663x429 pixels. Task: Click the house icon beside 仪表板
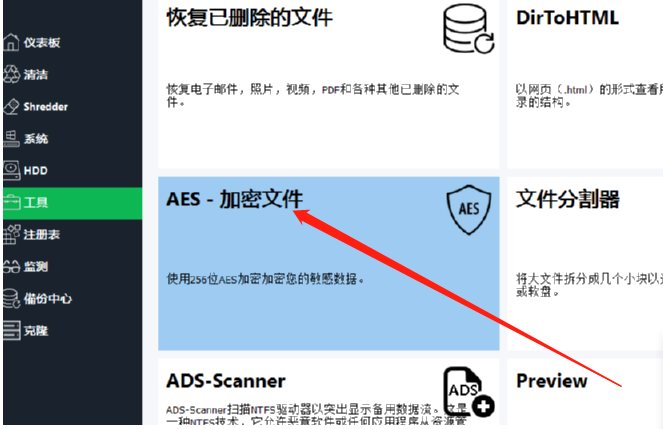pyautogui.click(x=11, y=42)
